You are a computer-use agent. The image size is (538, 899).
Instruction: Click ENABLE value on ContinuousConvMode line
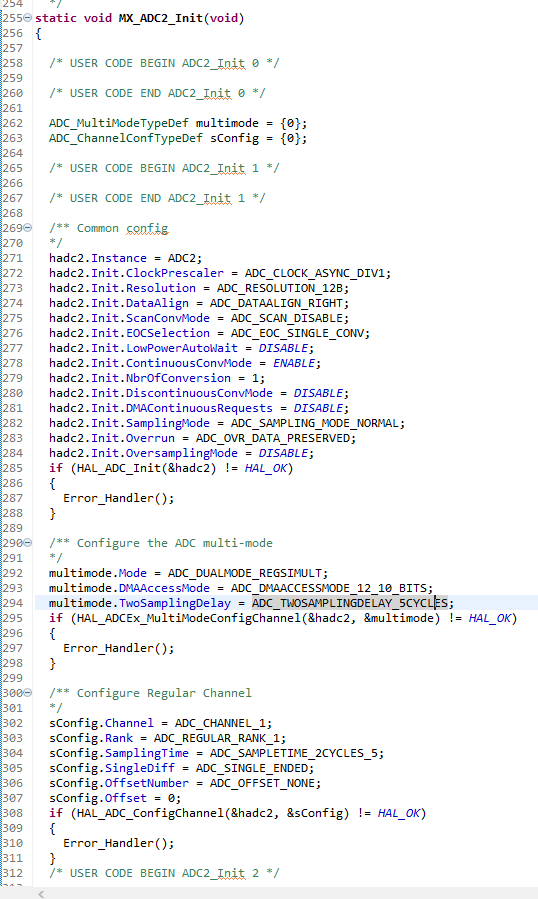coord(294,363)
